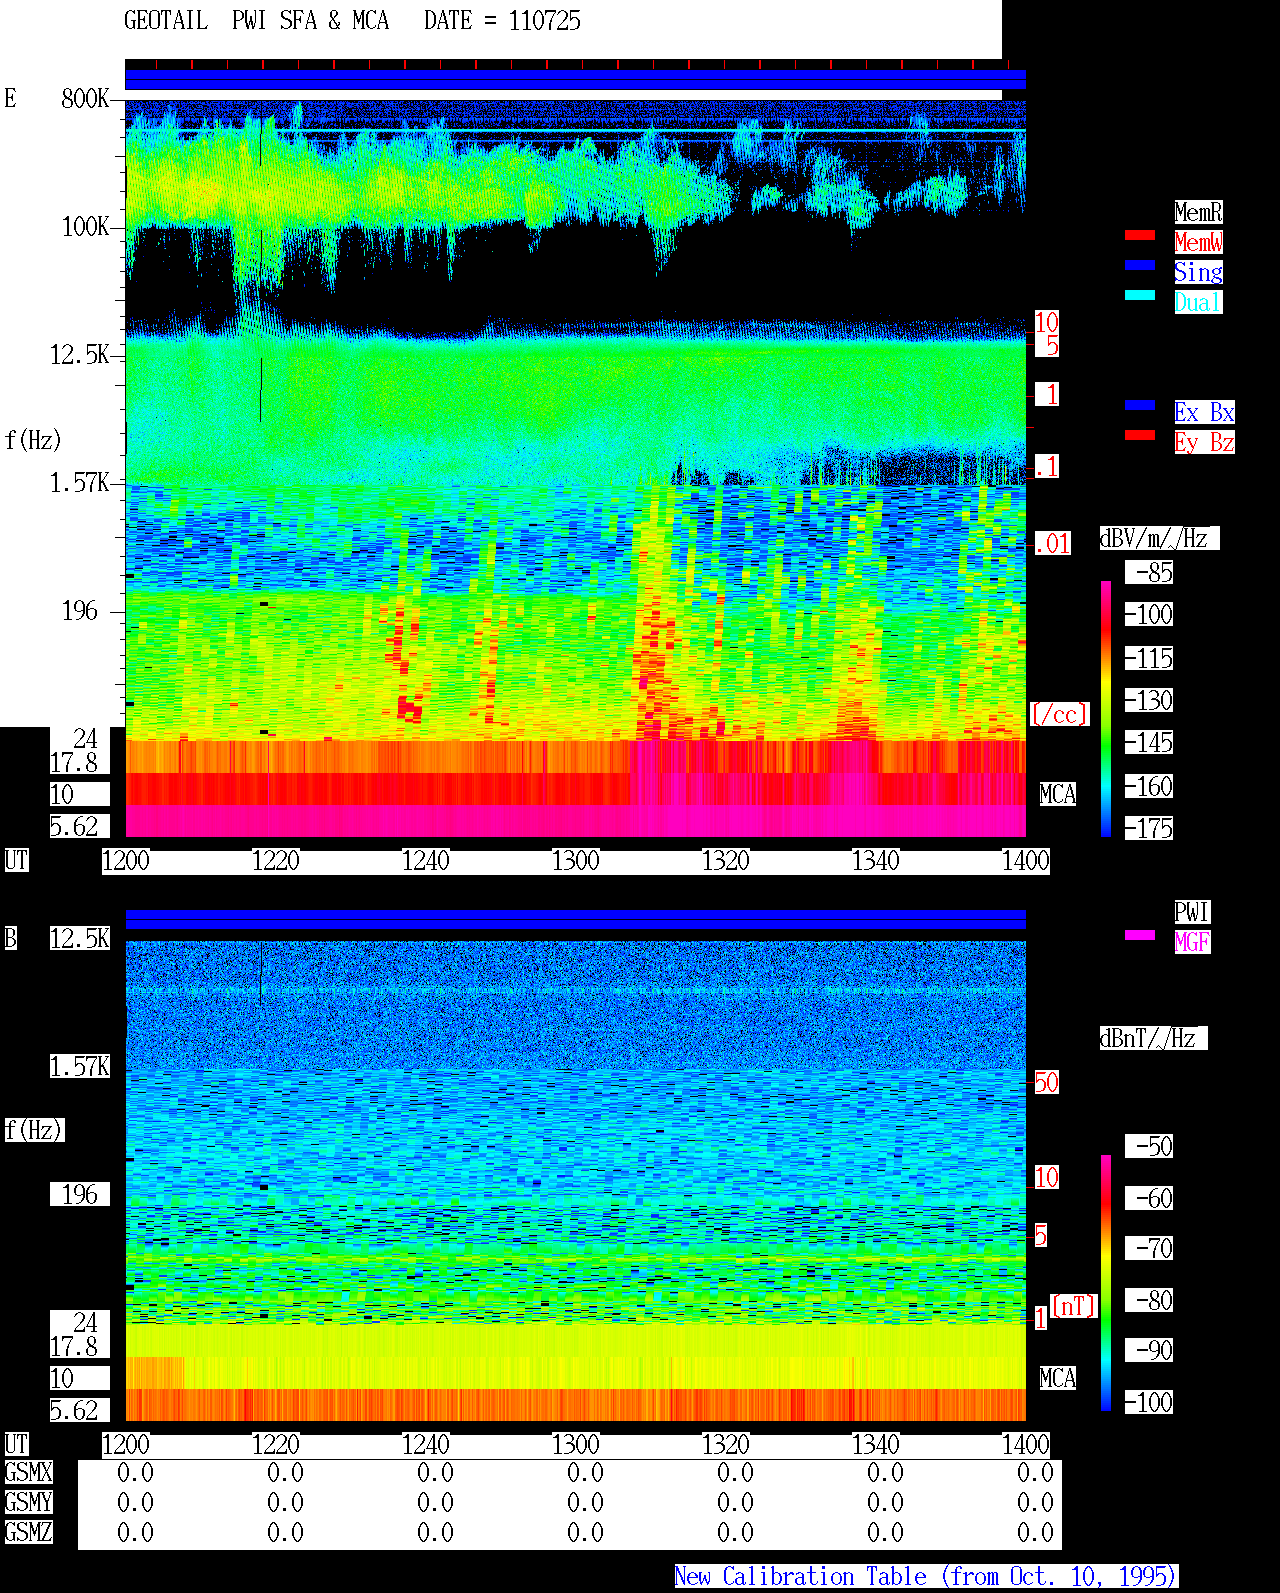This screenshot has height=1593, width=1280.
Task: Click the -85 color scale value
Action: (1149, 572)
